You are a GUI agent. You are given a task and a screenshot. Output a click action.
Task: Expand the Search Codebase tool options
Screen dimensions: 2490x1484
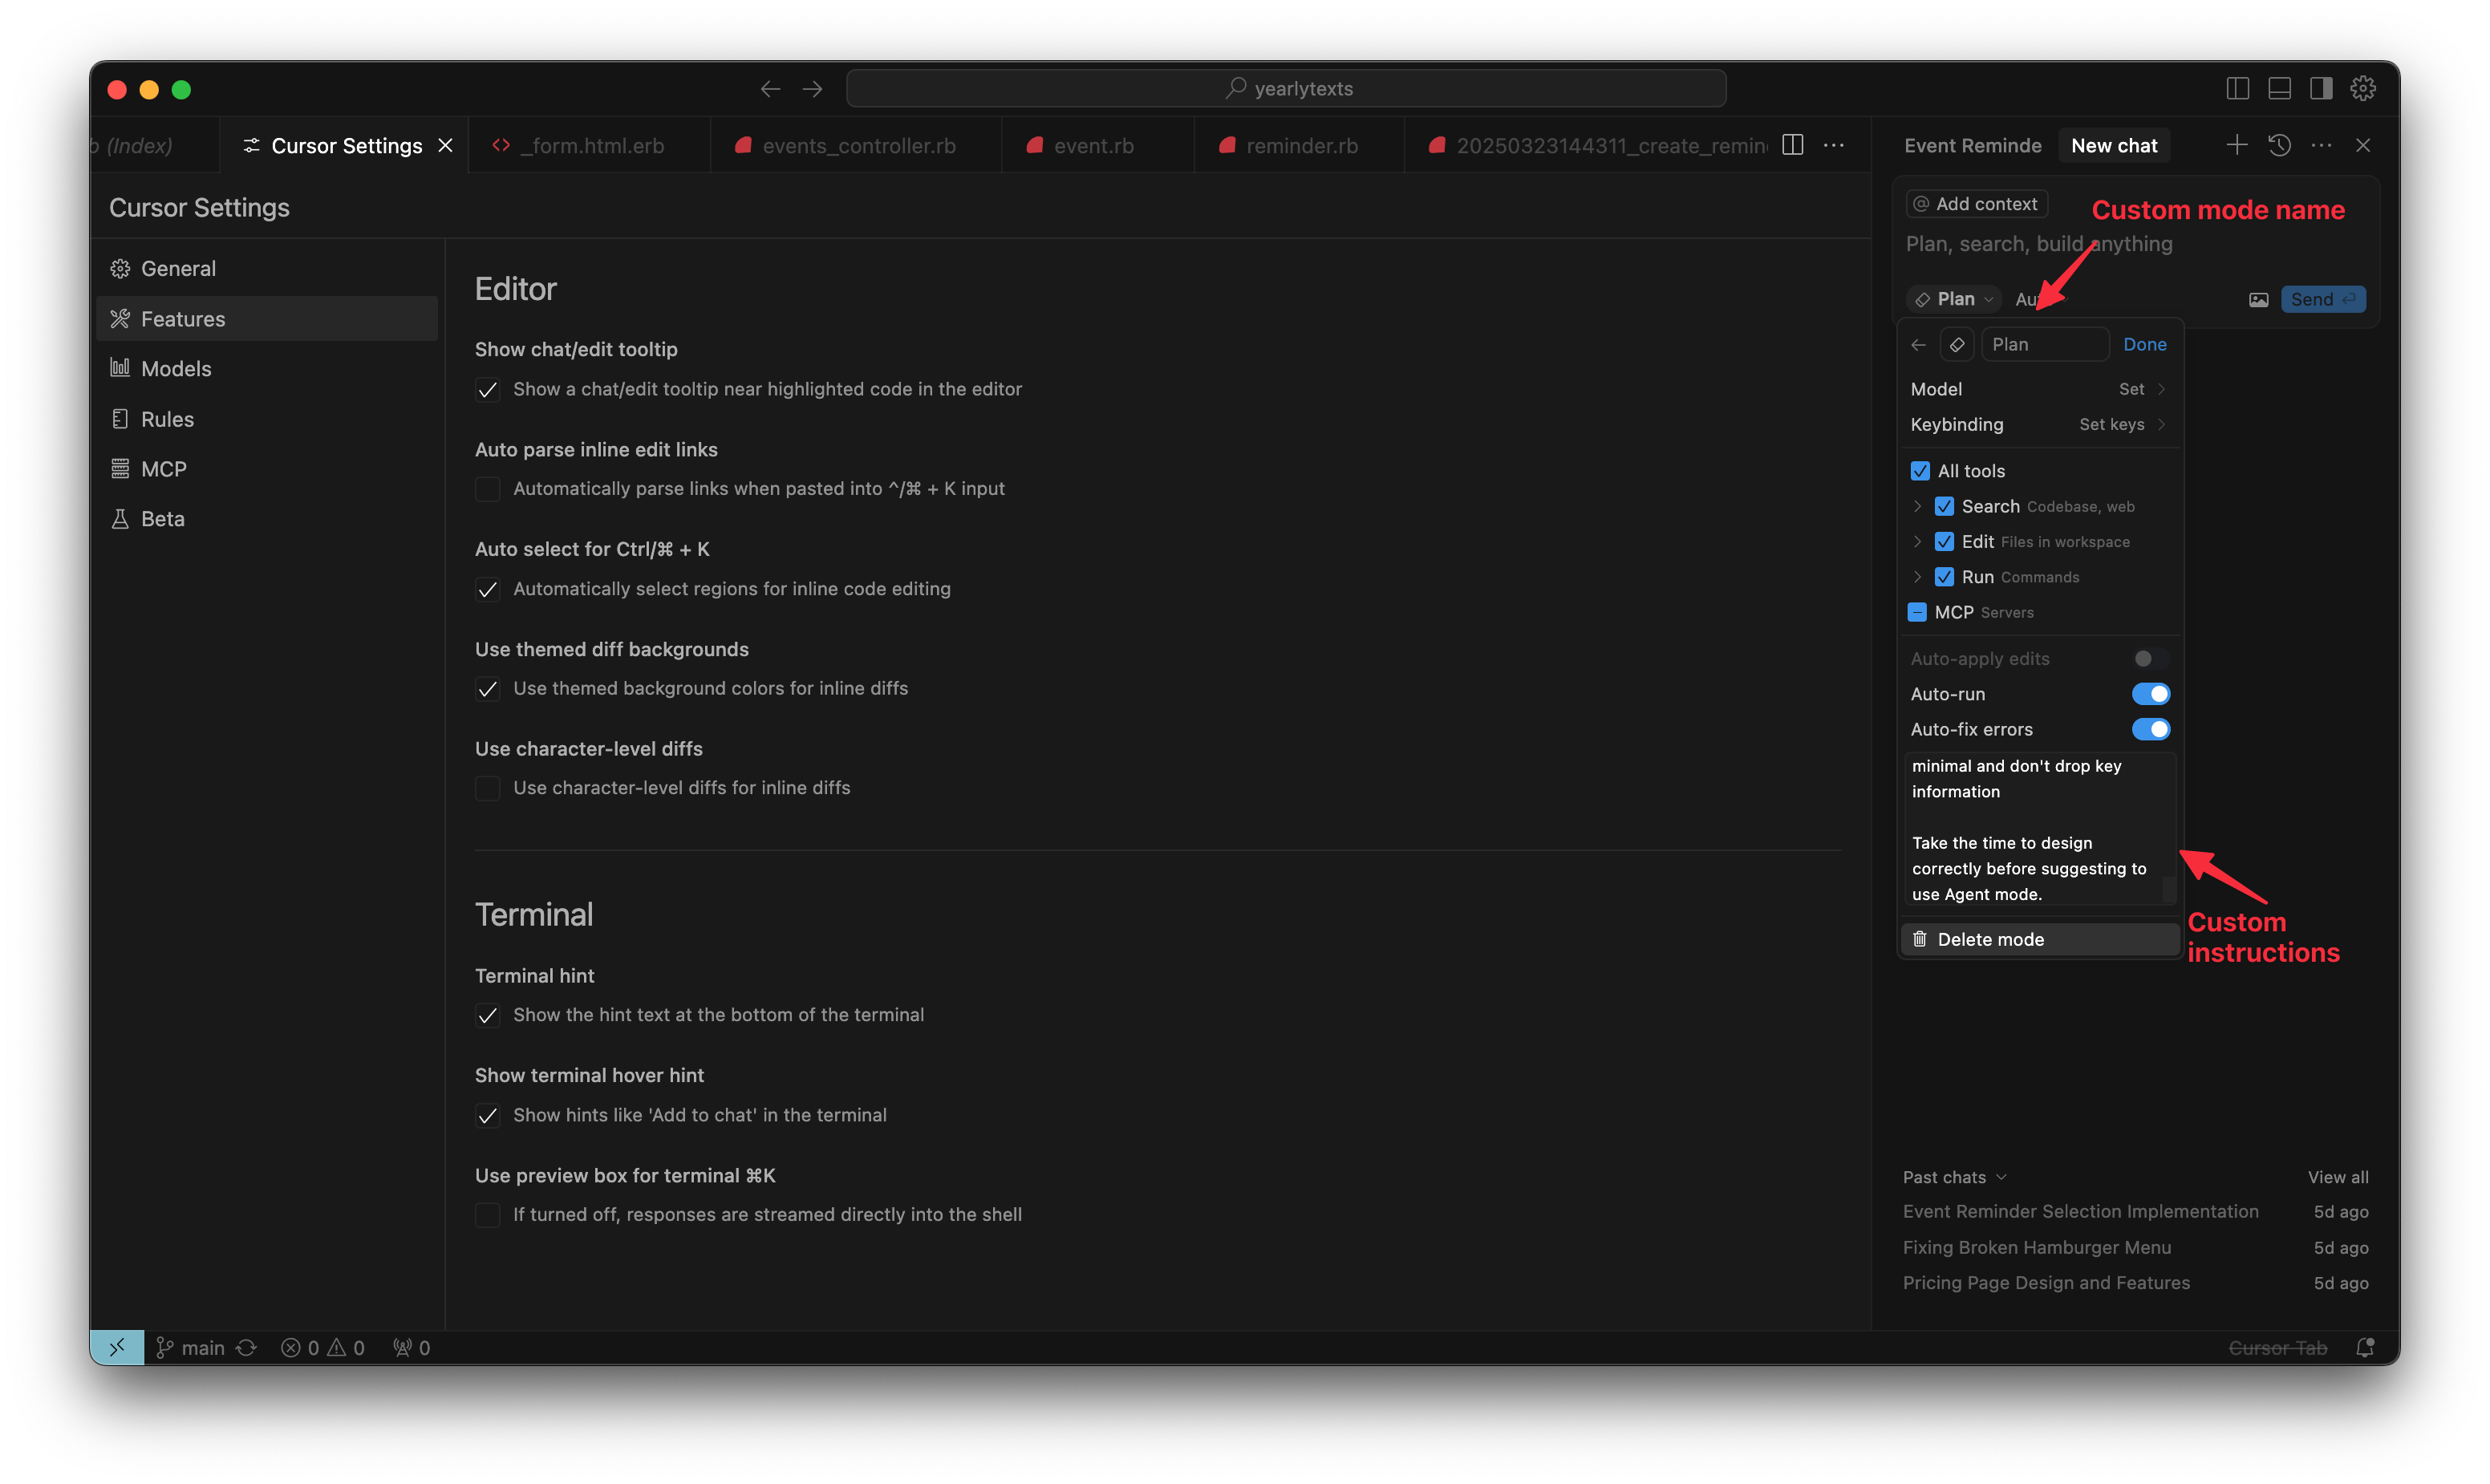coord(1917,506)
